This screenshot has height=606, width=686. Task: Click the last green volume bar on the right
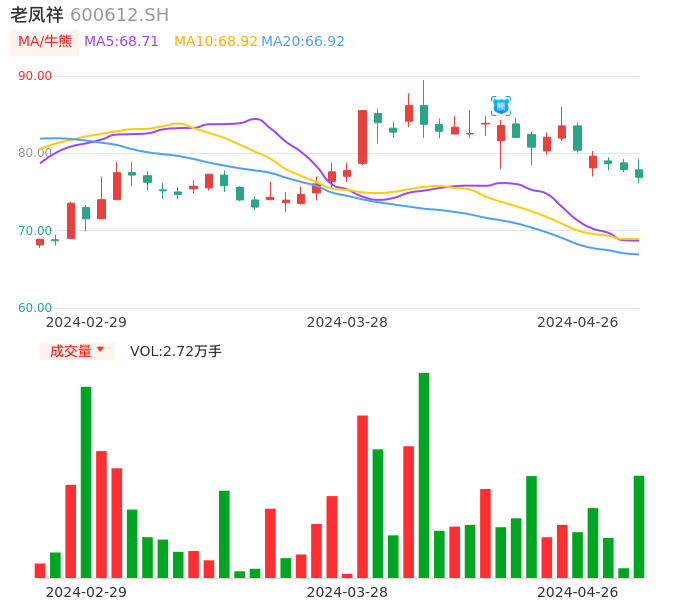639,526
